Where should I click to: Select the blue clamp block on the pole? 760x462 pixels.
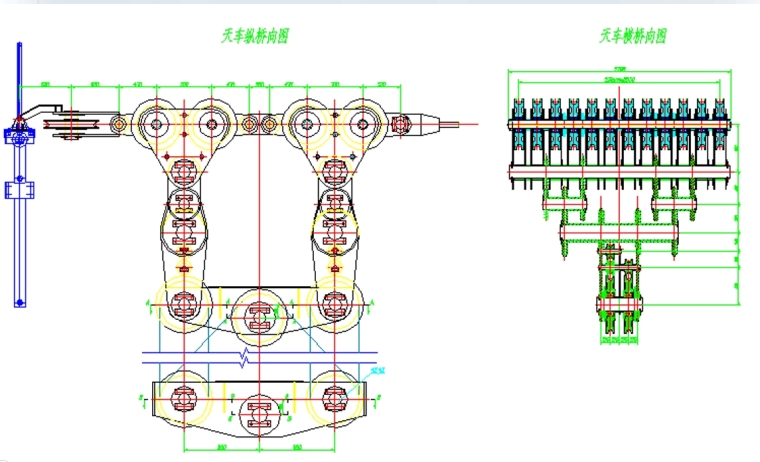(18, 188)
